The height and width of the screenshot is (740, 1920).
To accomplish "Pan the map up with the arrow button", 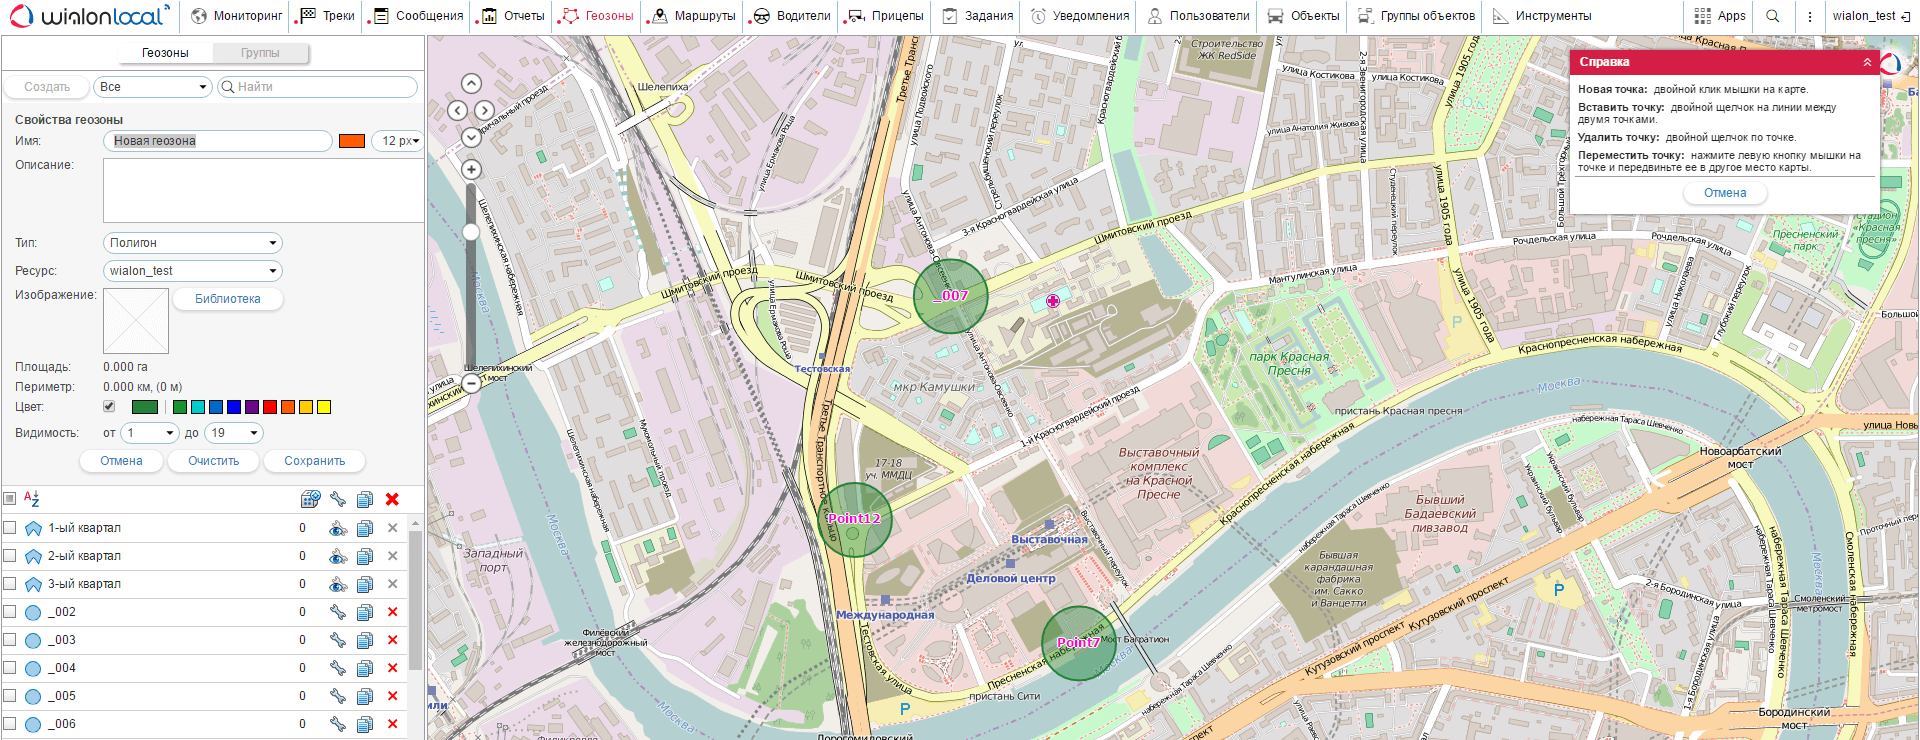I will pos(471,84).
